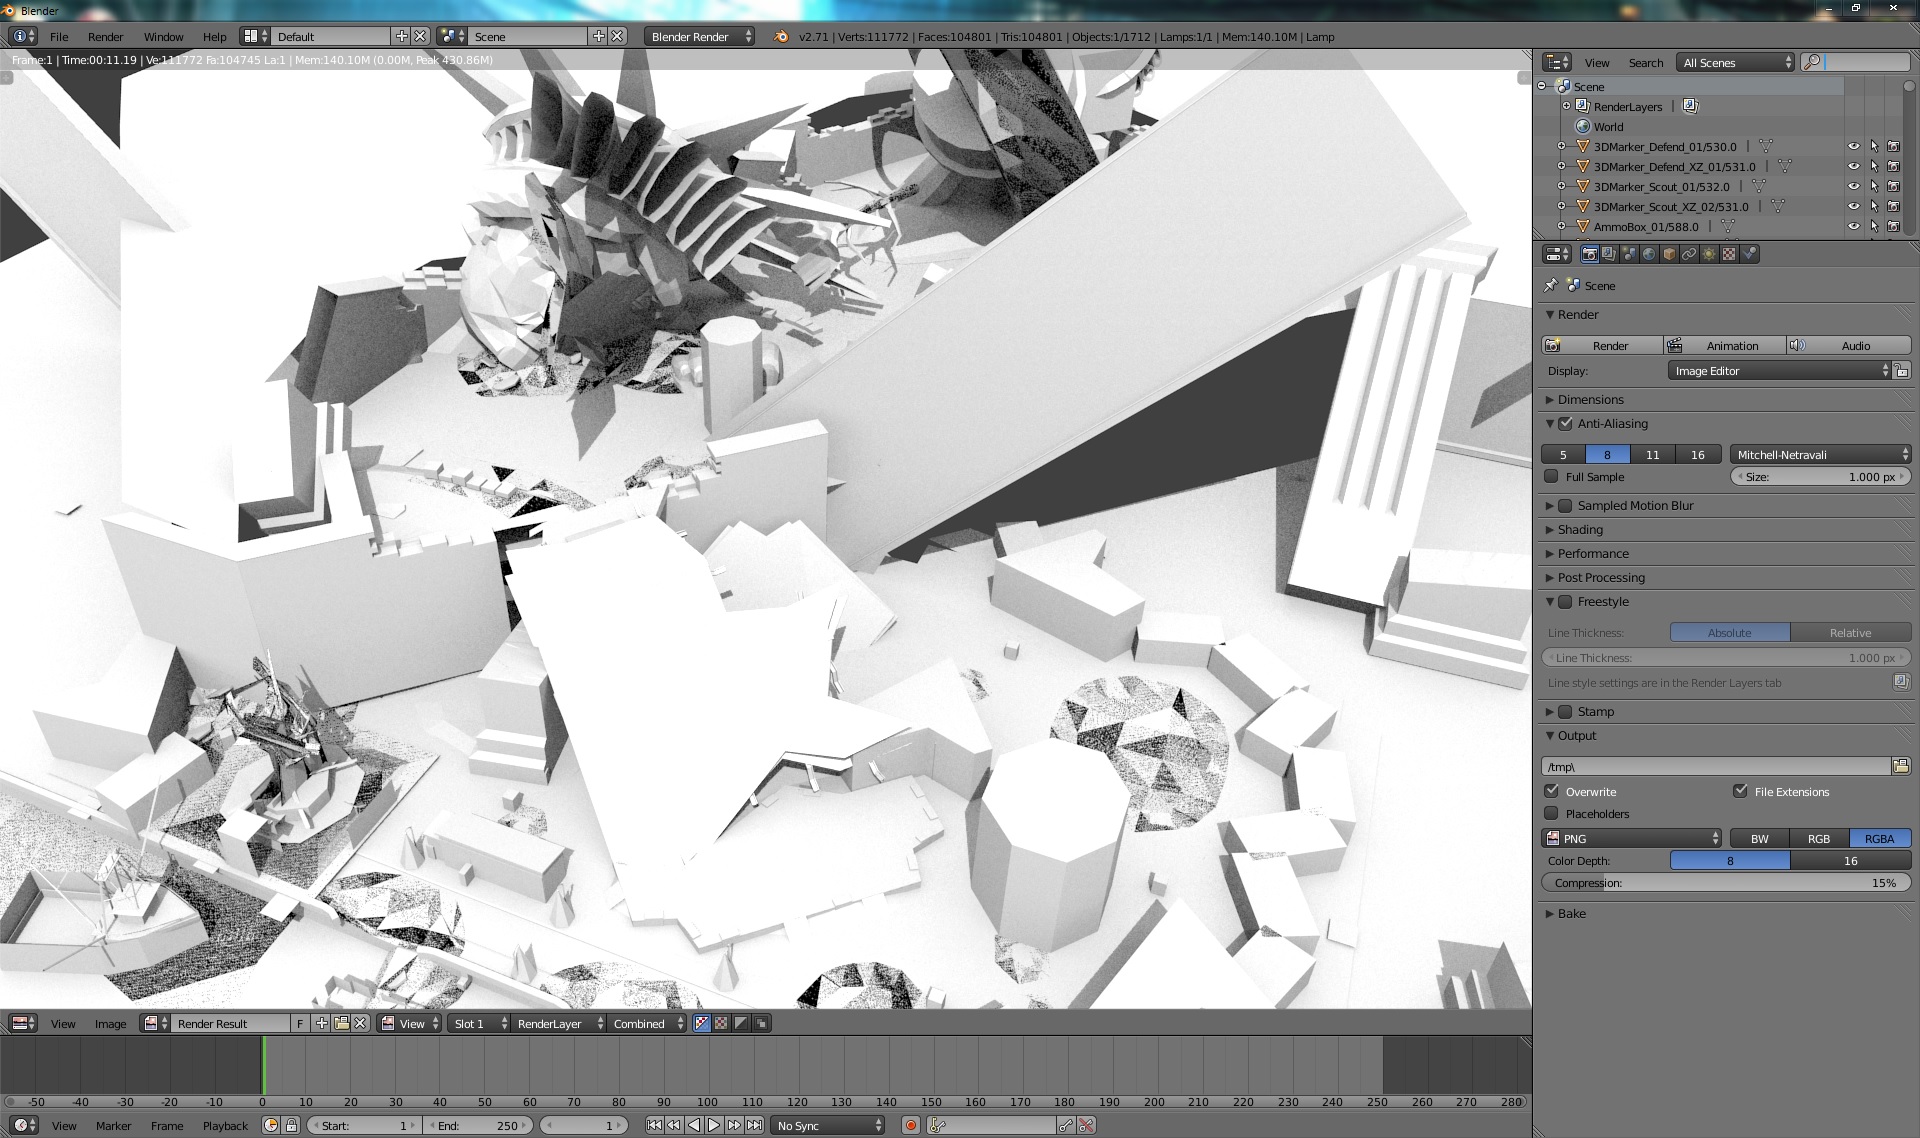Open the Render menu in top bar

tap(105, 36)
